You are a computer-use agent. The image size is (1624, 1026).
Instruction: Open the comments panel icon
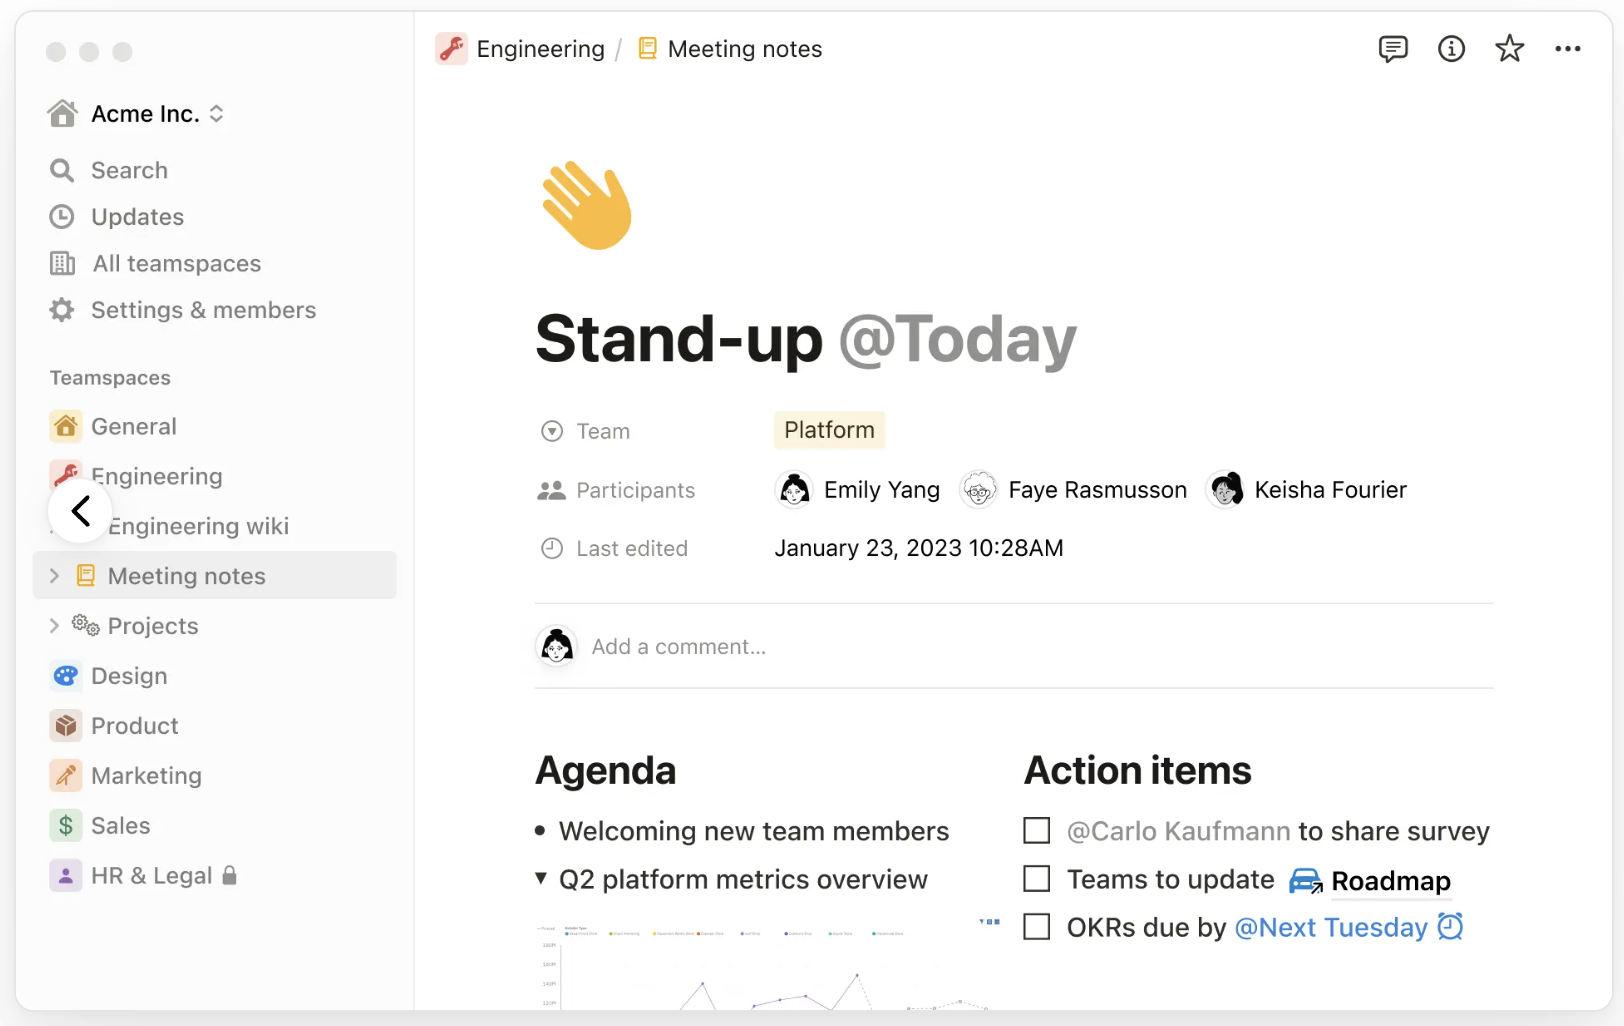tap(1392, 48)
